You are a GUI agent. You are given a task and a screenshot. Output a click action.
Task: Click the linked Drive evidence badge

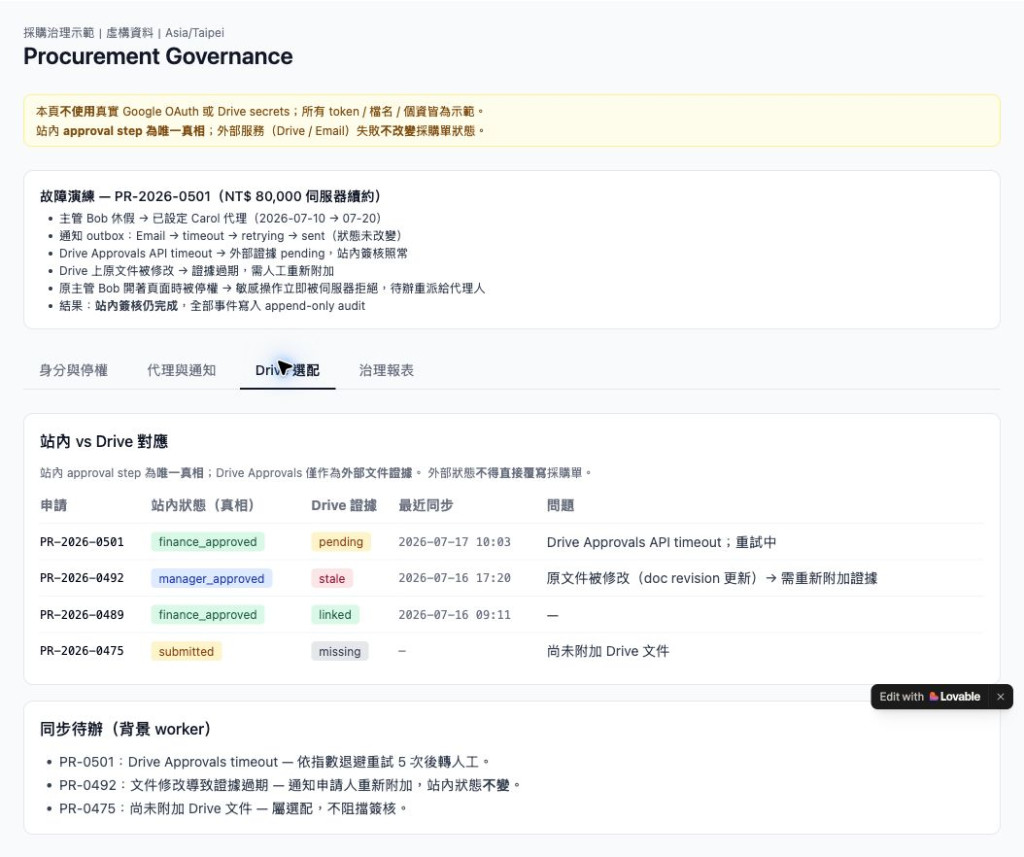pos(335,615)
